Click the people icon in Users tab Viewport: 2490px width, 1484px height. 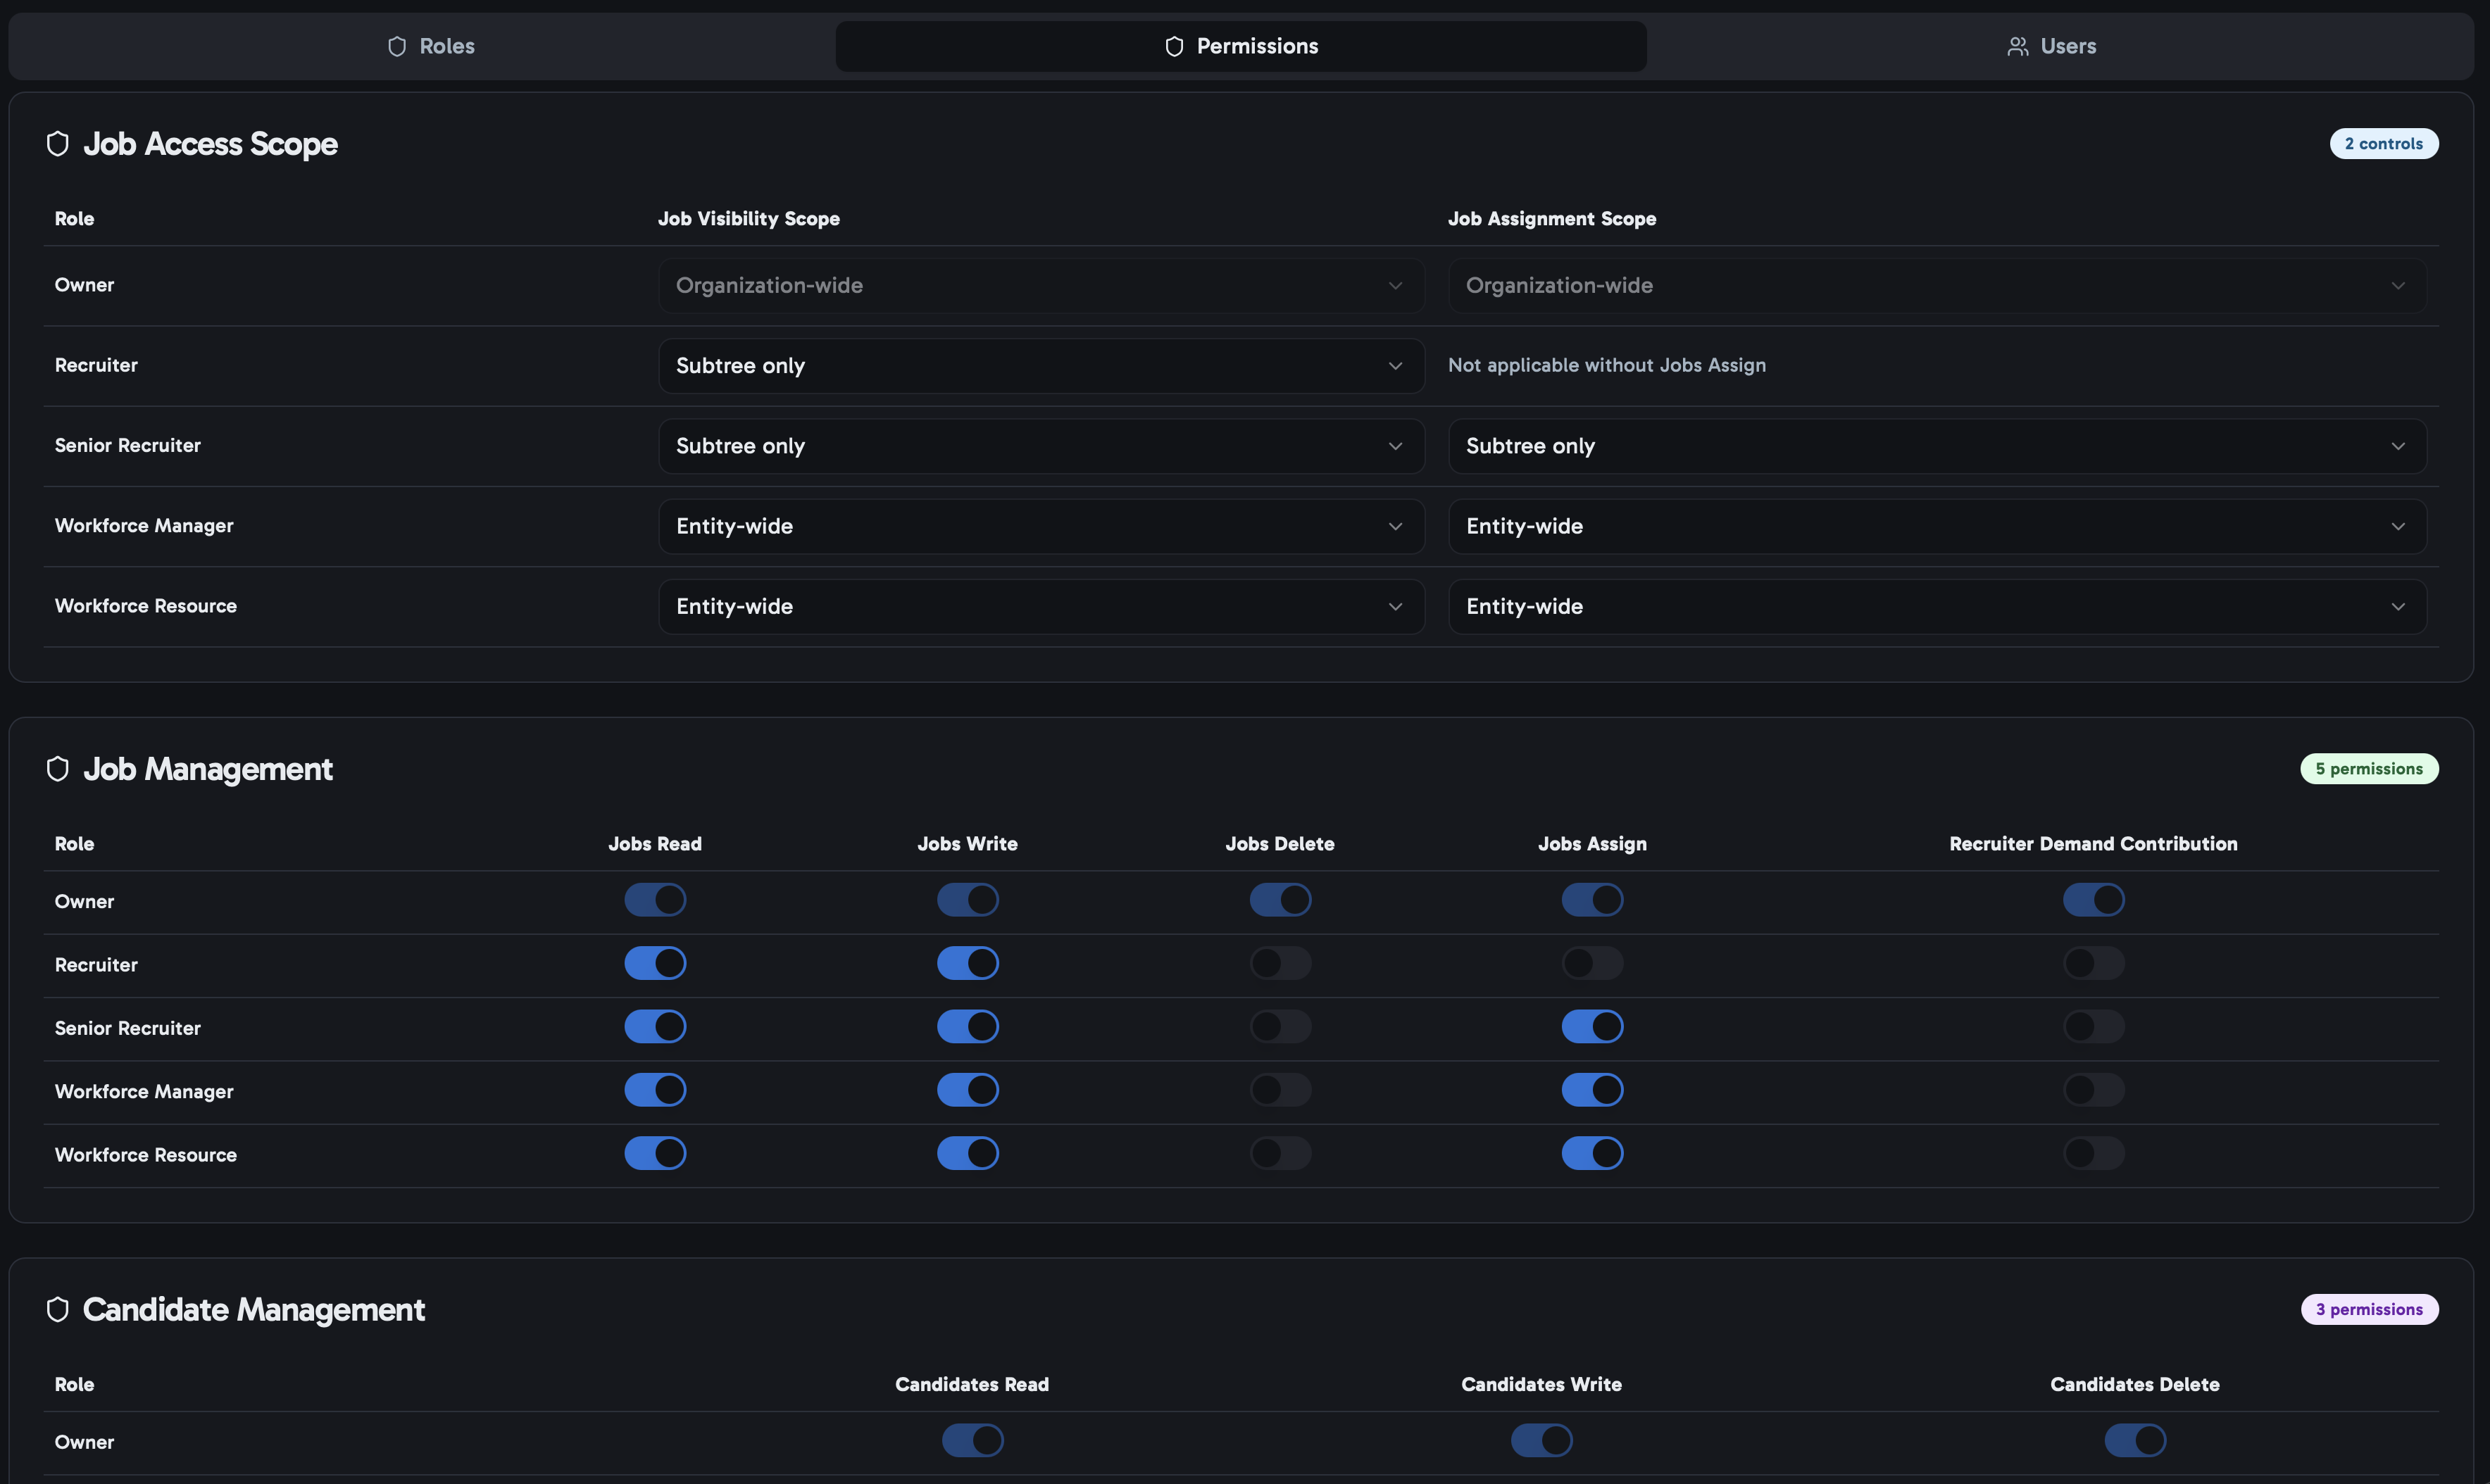[x=2018, y=46]
